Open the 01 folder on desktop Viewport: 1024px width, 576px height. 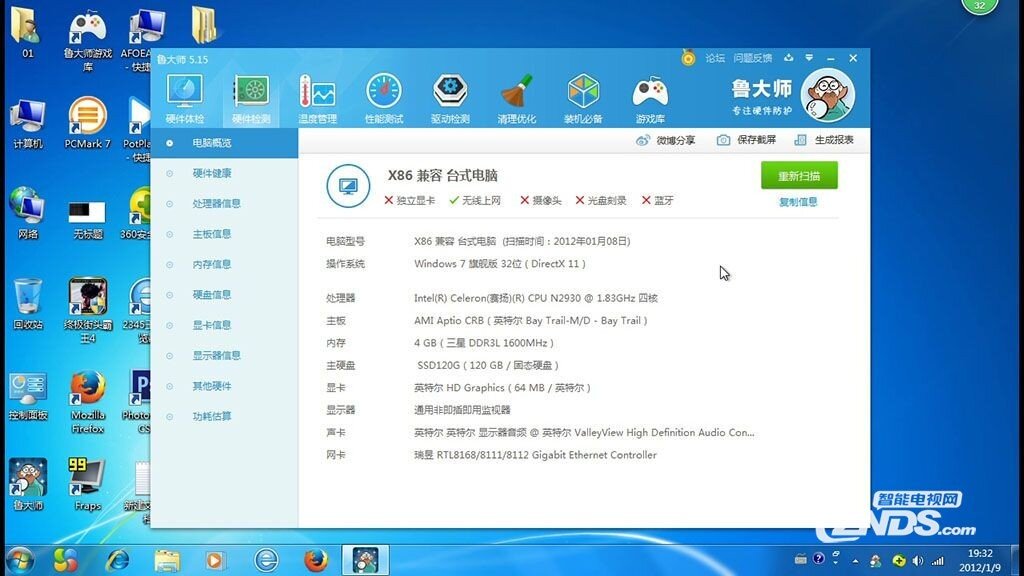pos(27,34)
